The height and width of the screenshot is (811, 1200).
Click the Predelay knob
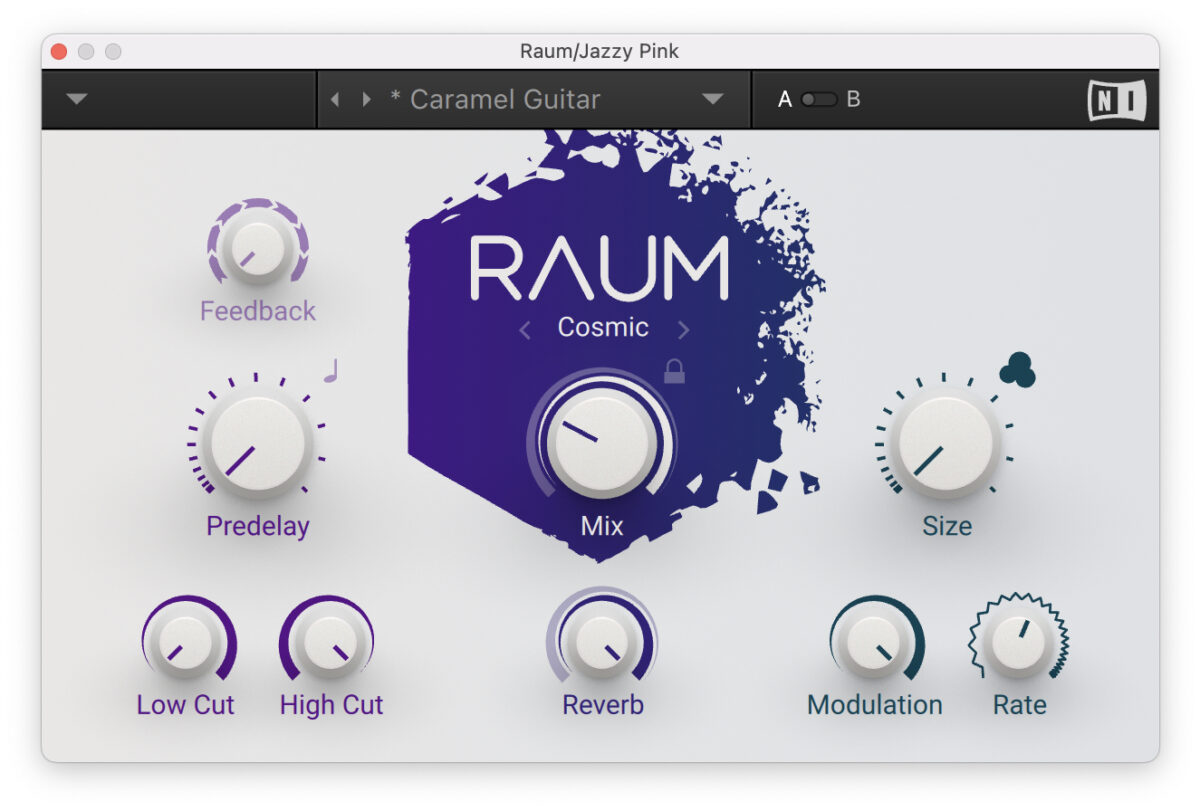tap(257, 443)
